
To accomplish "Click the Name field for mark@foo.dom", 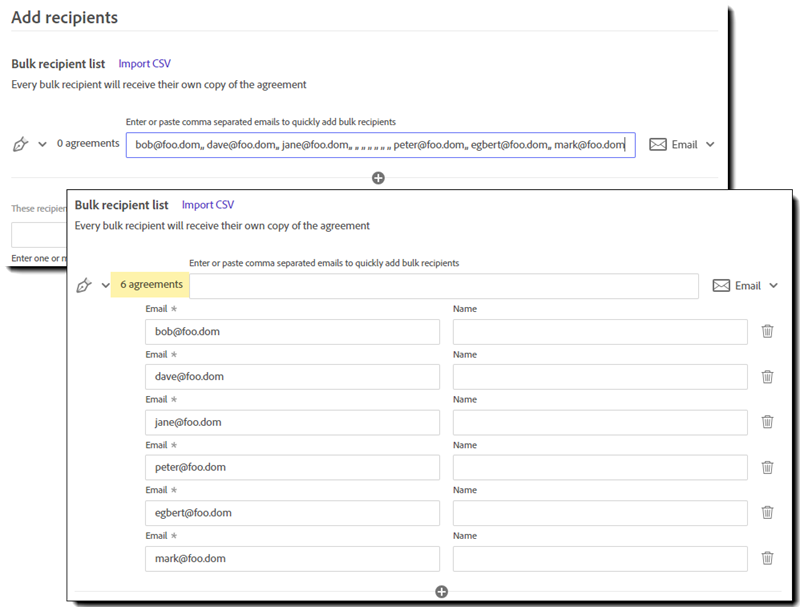I will (600, 559).
